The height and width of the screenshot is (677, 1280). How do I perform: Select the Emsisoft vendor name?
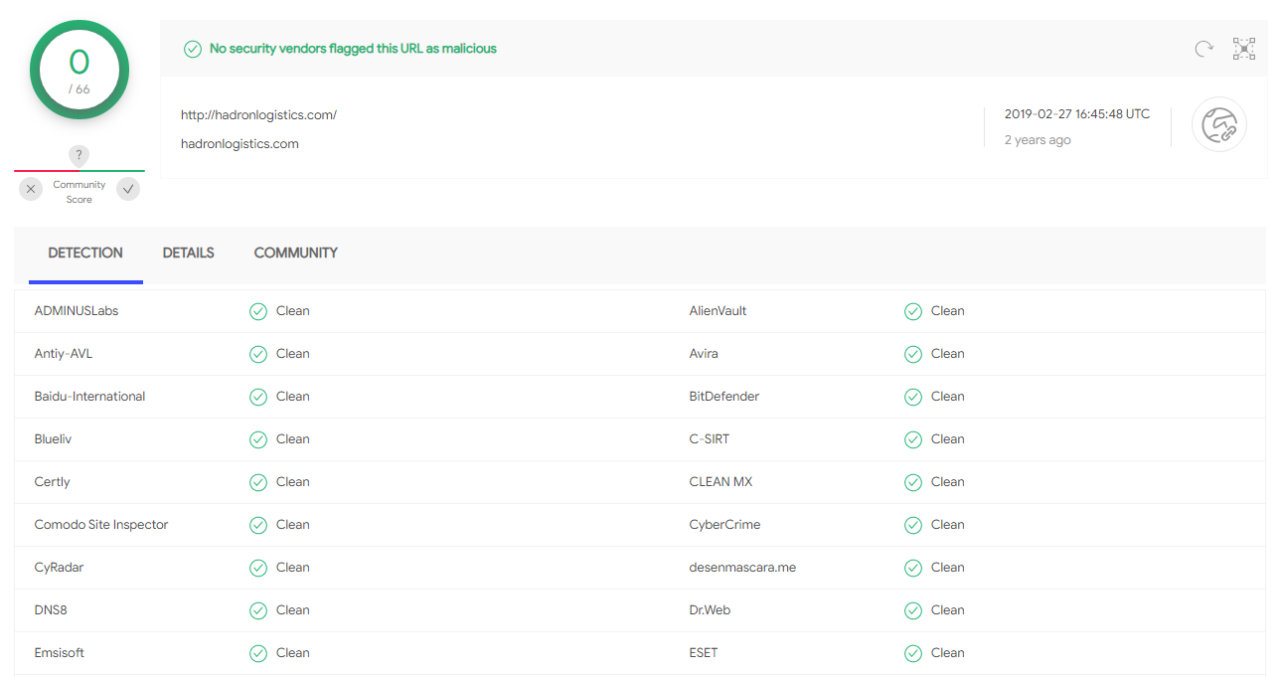pyautogui.click(x=59, y=653)
